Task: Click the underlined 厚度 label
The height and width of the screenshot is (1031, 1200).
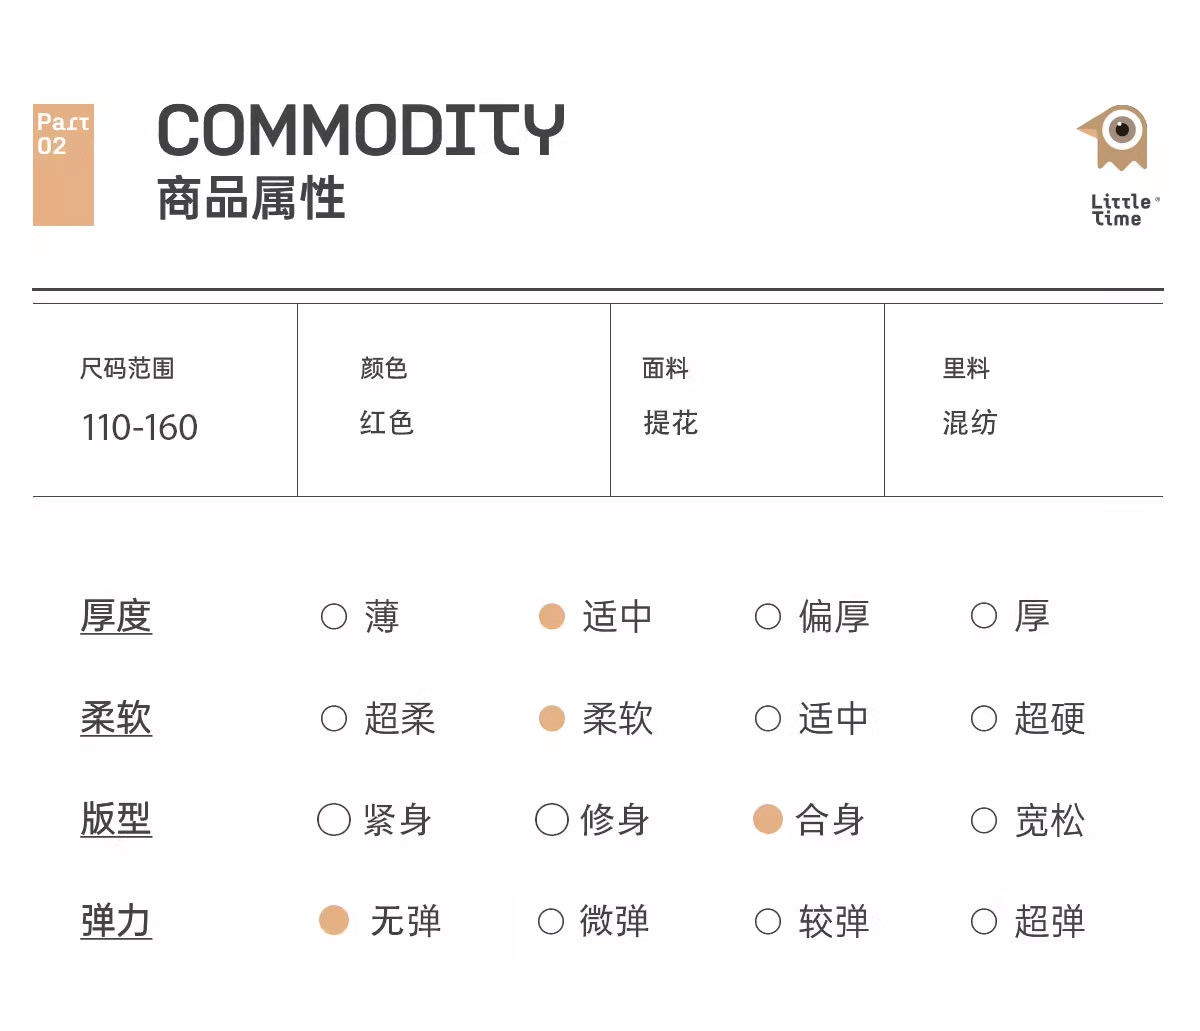Action: 116,616
